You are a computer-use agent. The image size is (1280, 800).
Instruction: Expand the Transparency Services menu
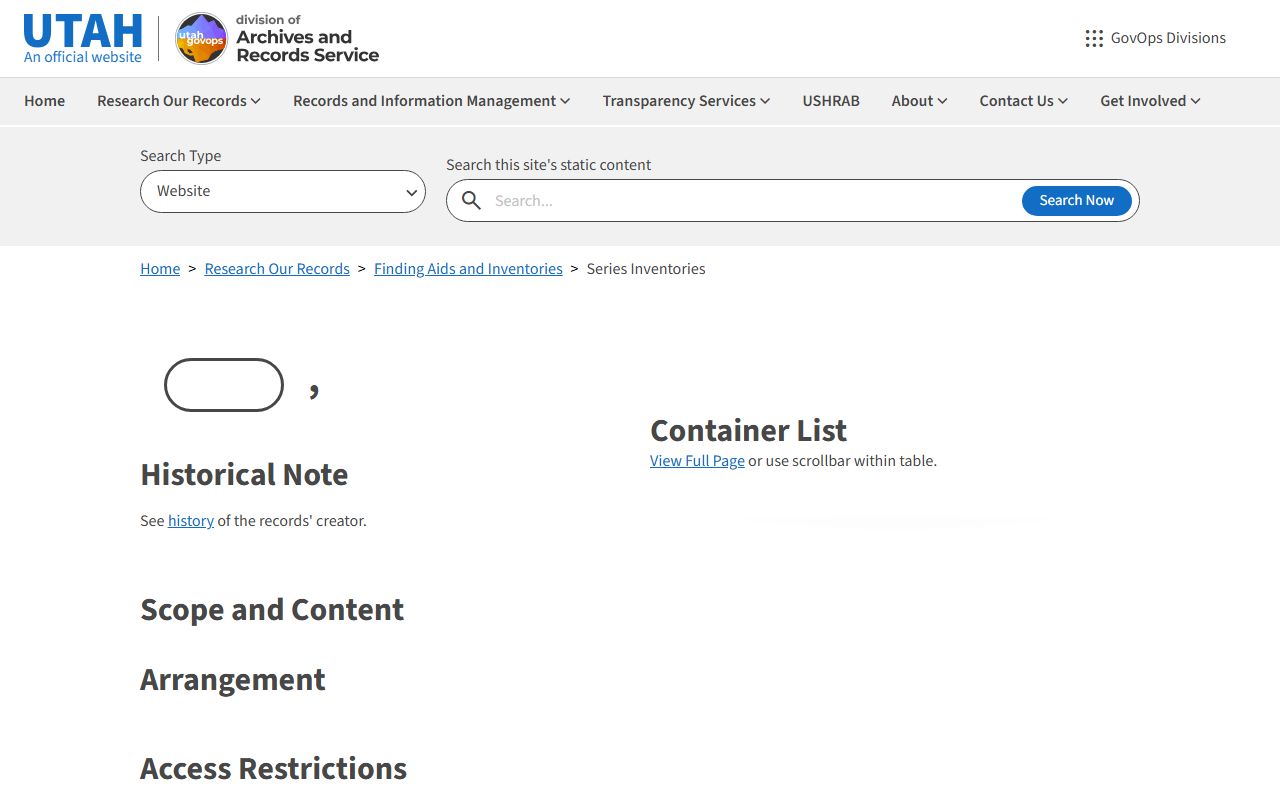[686, 101]
